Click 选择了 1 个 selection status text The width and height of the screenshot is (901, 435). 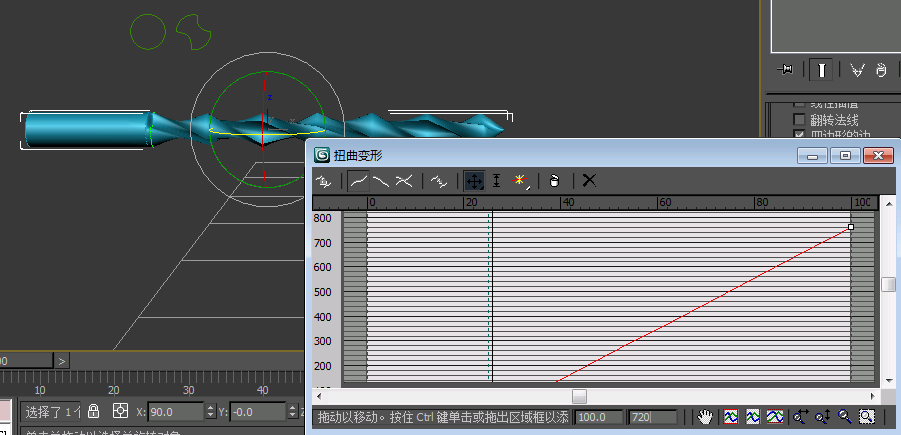point(52,411)
